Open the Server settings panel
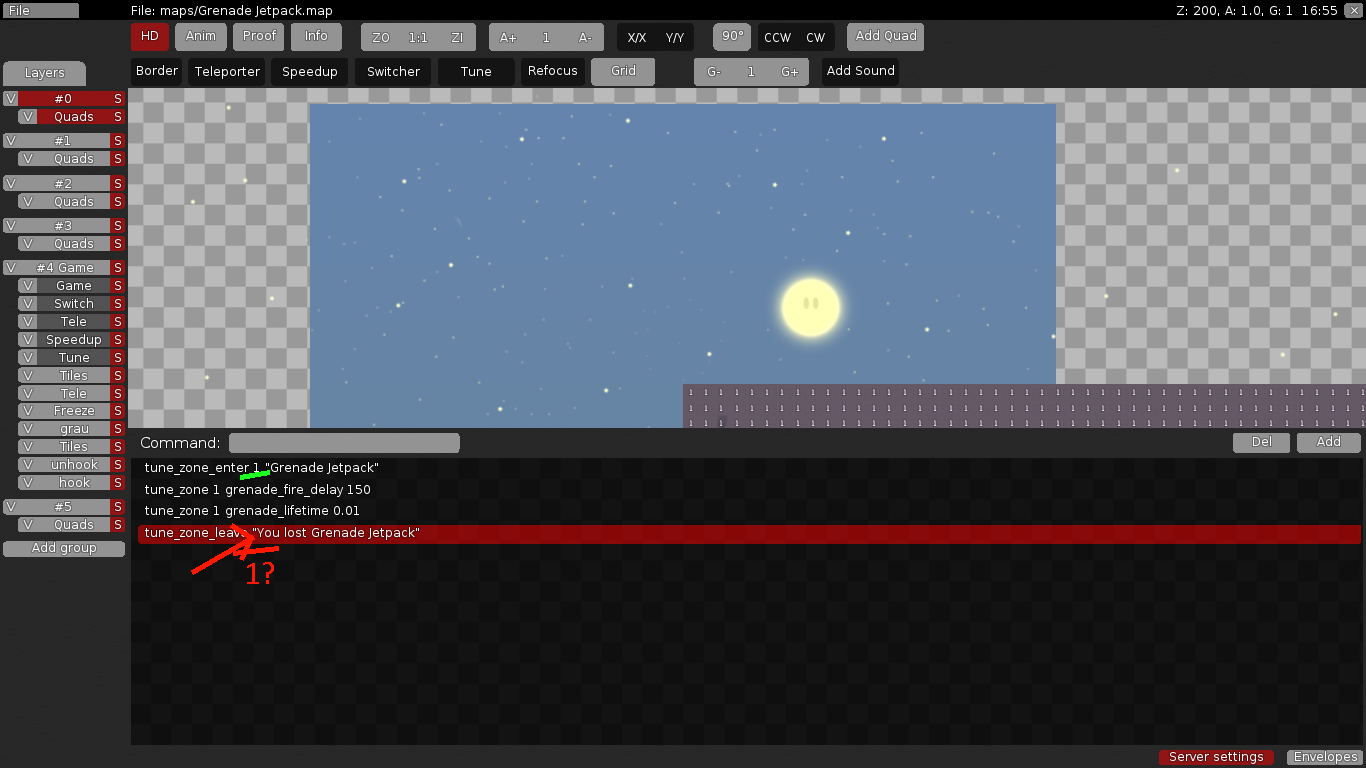The image size is (1366, 768). (1216, 757)
